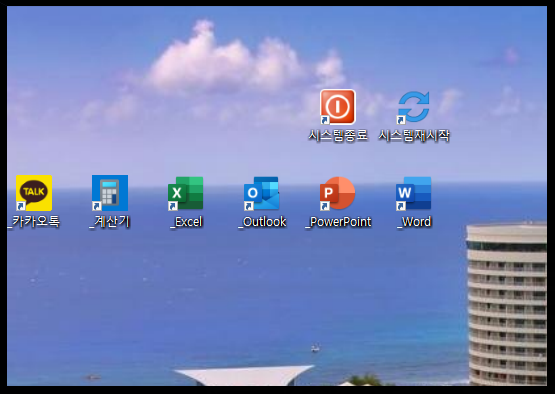Click the "_Outlook" label text
Image resolution: width=555 pixels, height=394 pixels.
click(262, 222)
